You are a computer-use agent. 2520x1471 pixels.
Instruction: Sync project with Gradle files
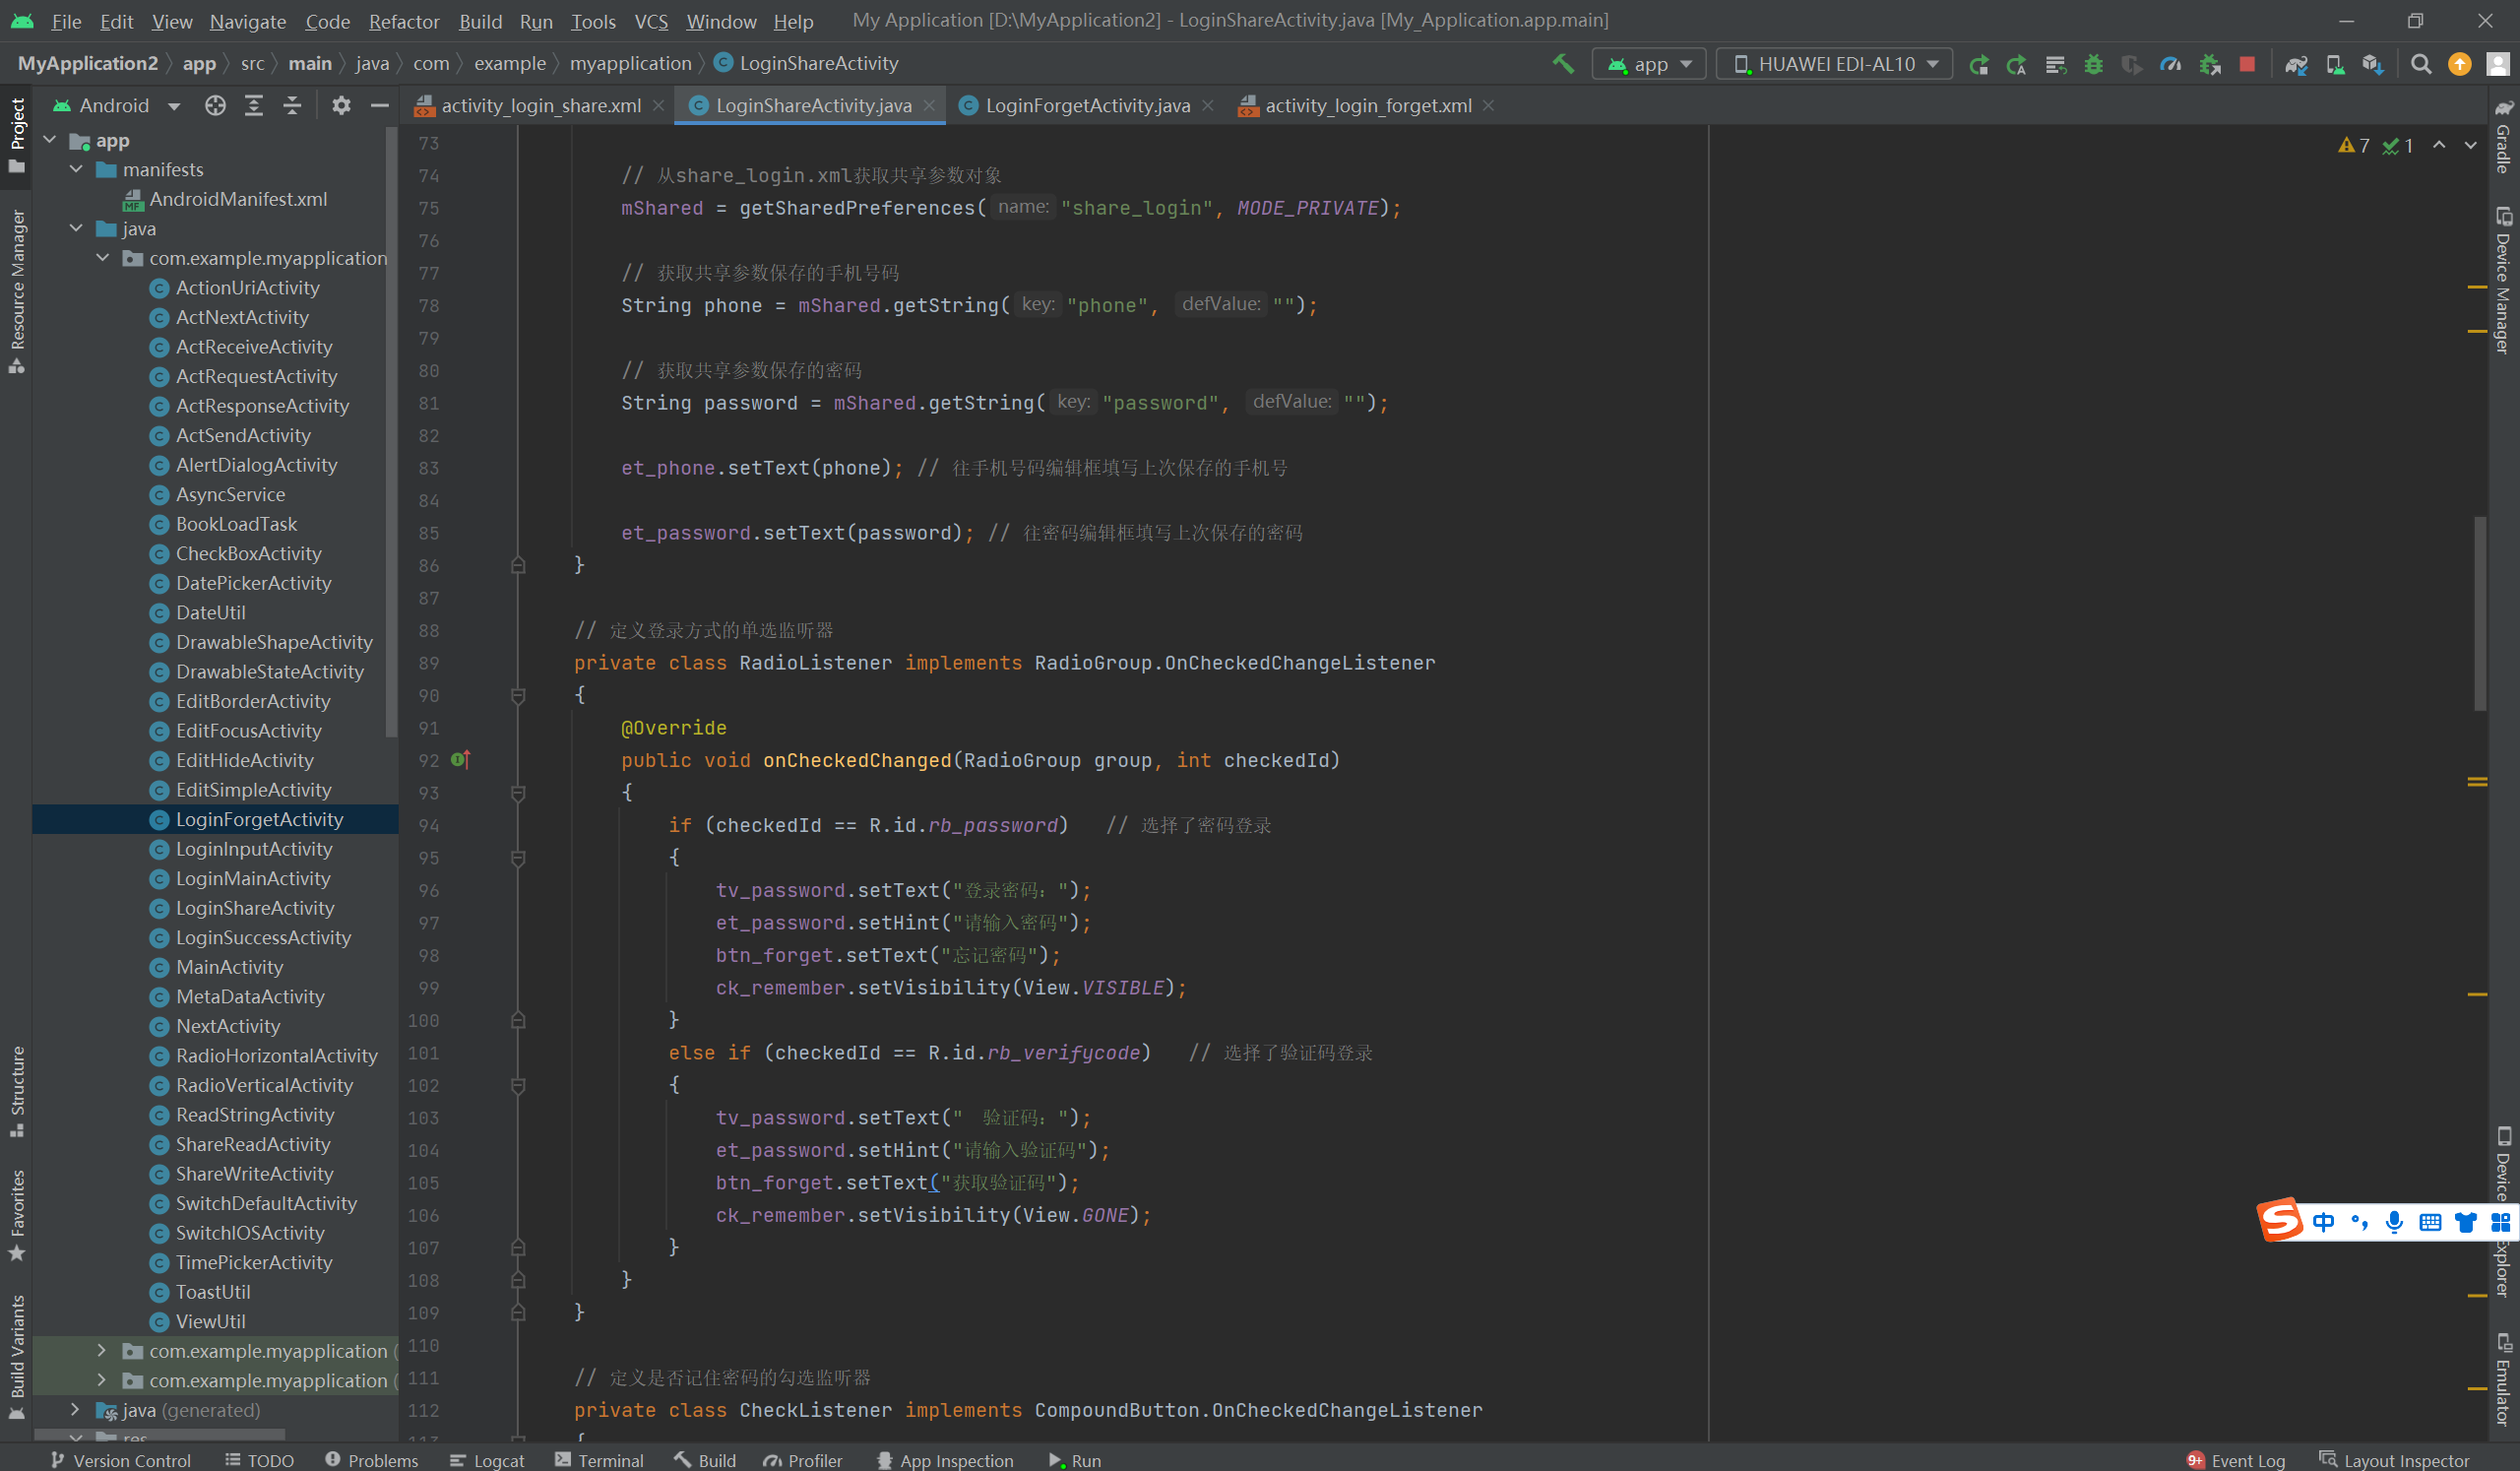(2296, 64)
